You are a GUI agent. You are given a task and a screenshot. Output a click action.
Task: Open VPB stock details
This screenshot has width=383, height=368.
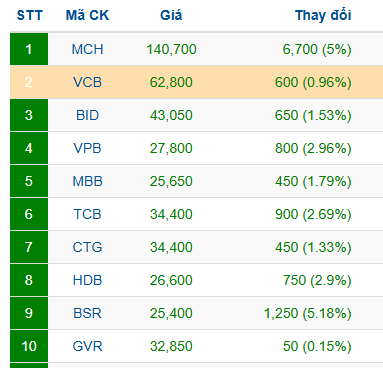coord(87,148)
